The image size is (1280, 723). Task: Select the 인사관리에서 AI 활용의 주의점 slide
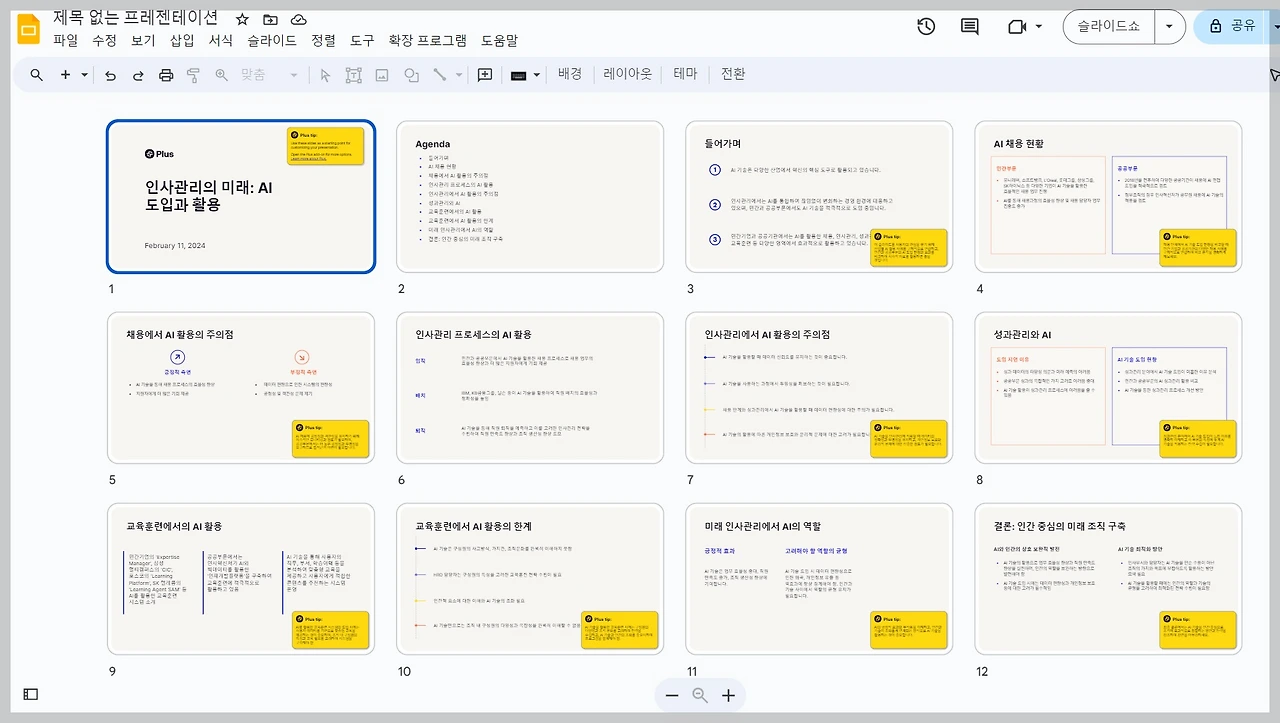(819, 388)
